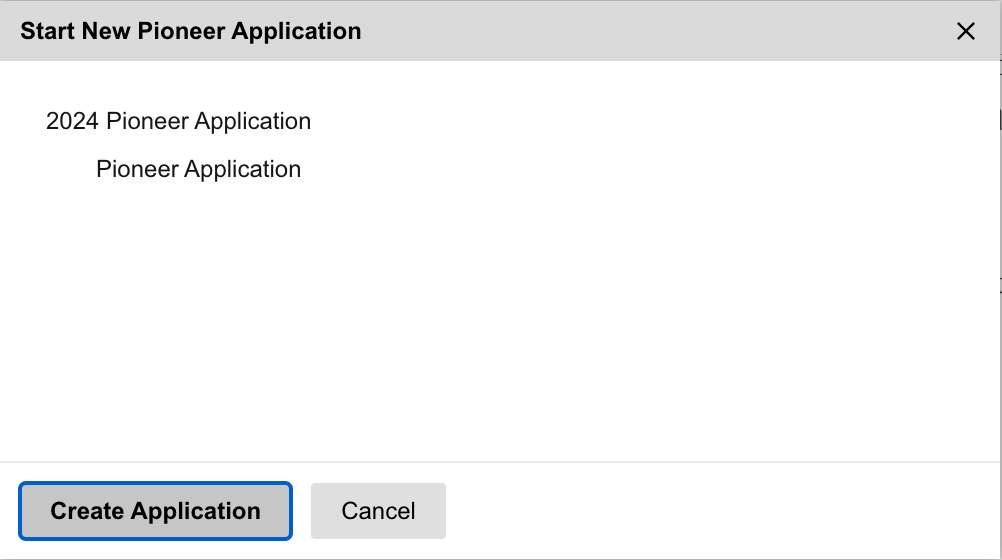The width and height of the screenshot is (1002, 560).
Task: Click the dialog title bar
Action: click(x=600, y=31)
